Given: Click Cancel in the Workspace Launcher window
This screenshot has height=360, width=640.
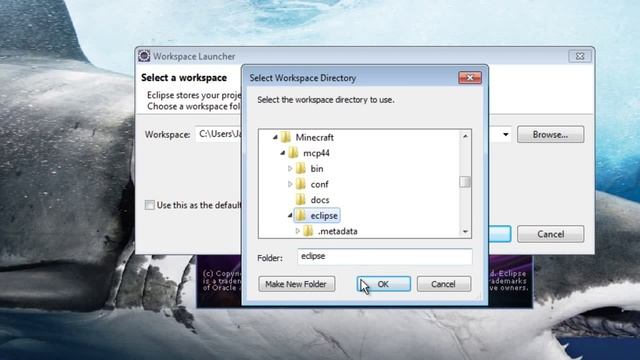Looking at the screenshot, I should pos(550,234).
